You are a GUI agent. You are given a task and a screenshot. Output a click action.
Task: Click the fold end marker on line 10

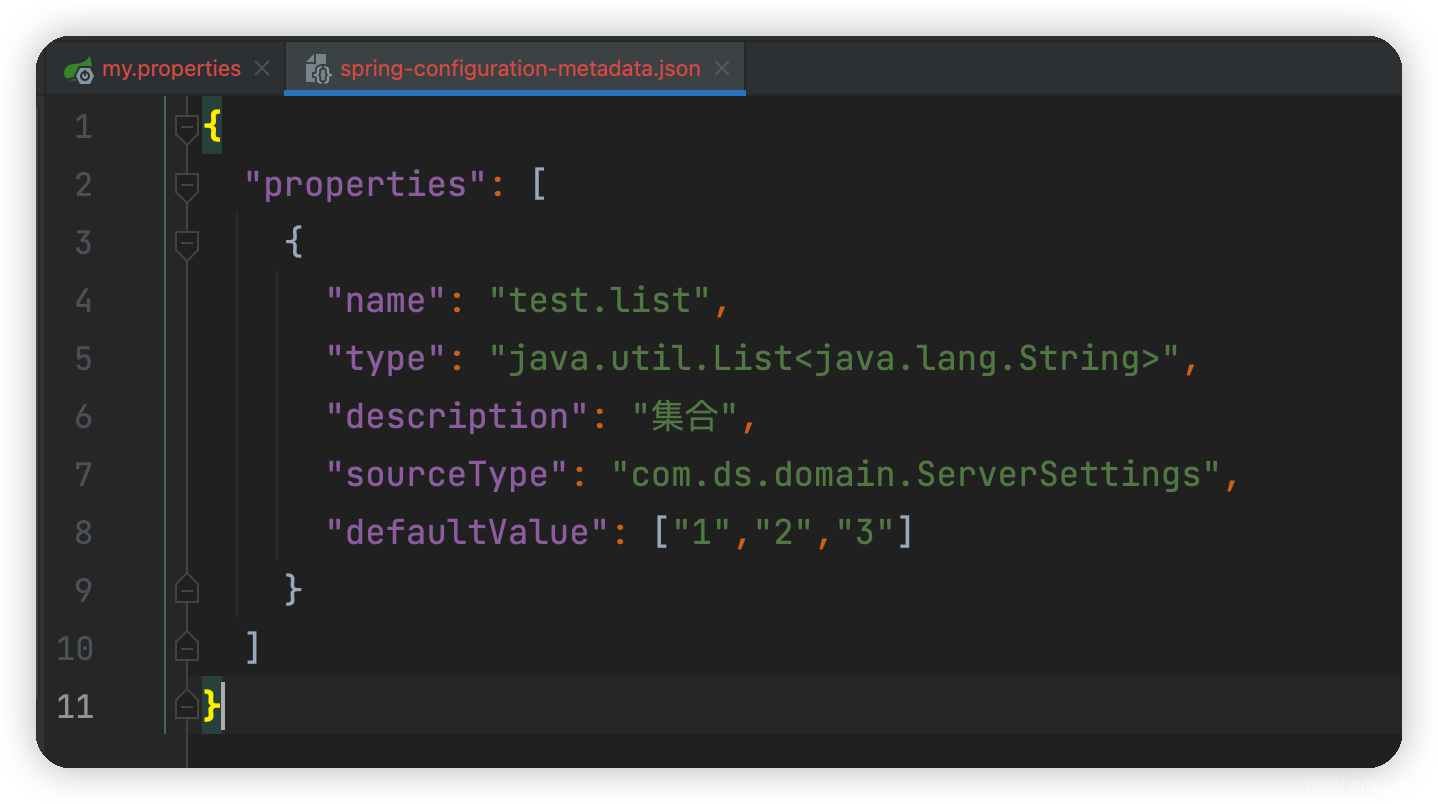(187, 648)
